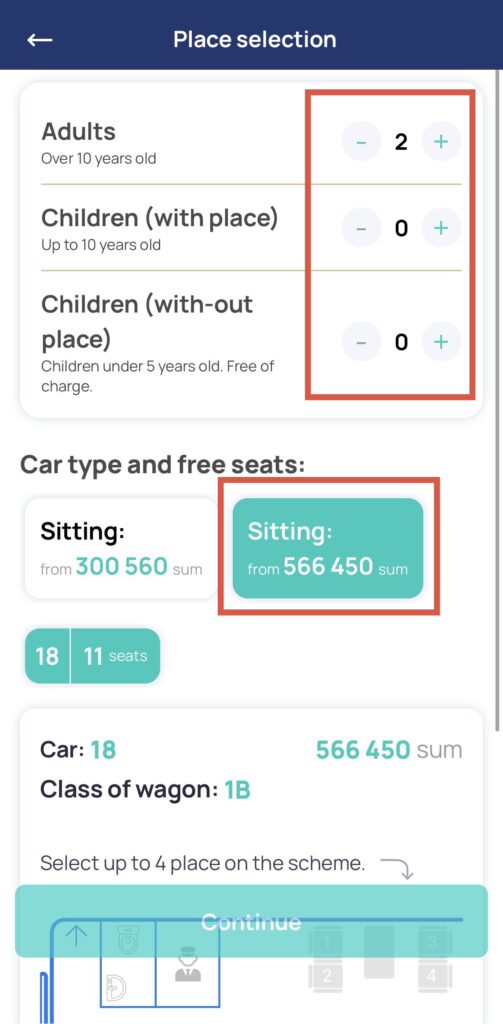This screenshot has width=503, height=1024.
Task: Go back using the arrow icon
Action: (40, 40)
